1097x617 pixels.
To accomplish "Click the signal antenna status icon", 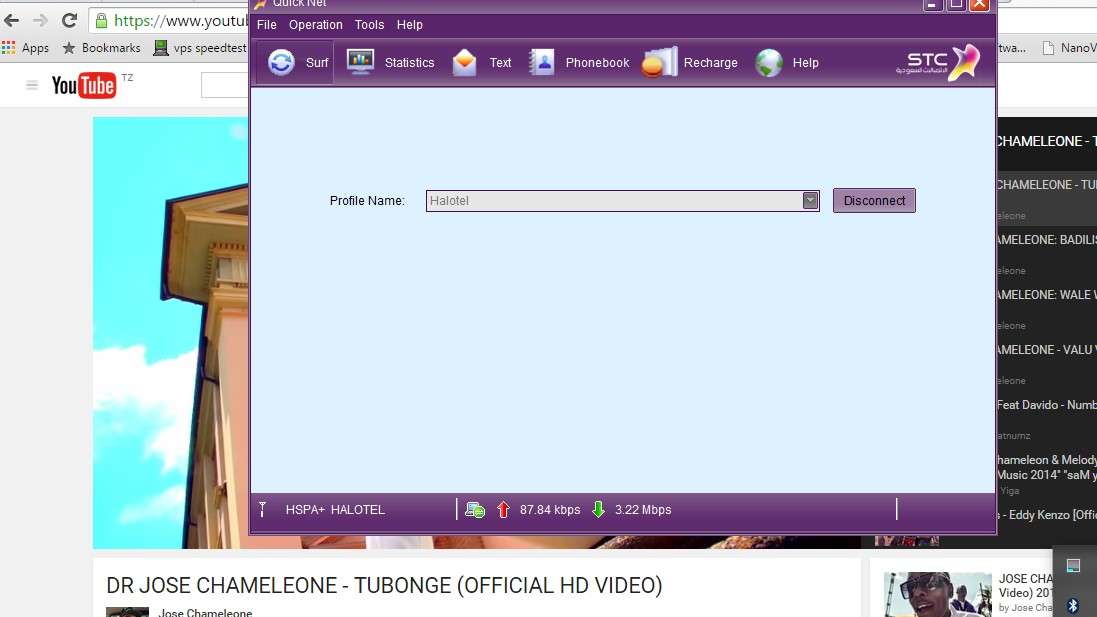I will pyautogui.click(x=262, y=509).
